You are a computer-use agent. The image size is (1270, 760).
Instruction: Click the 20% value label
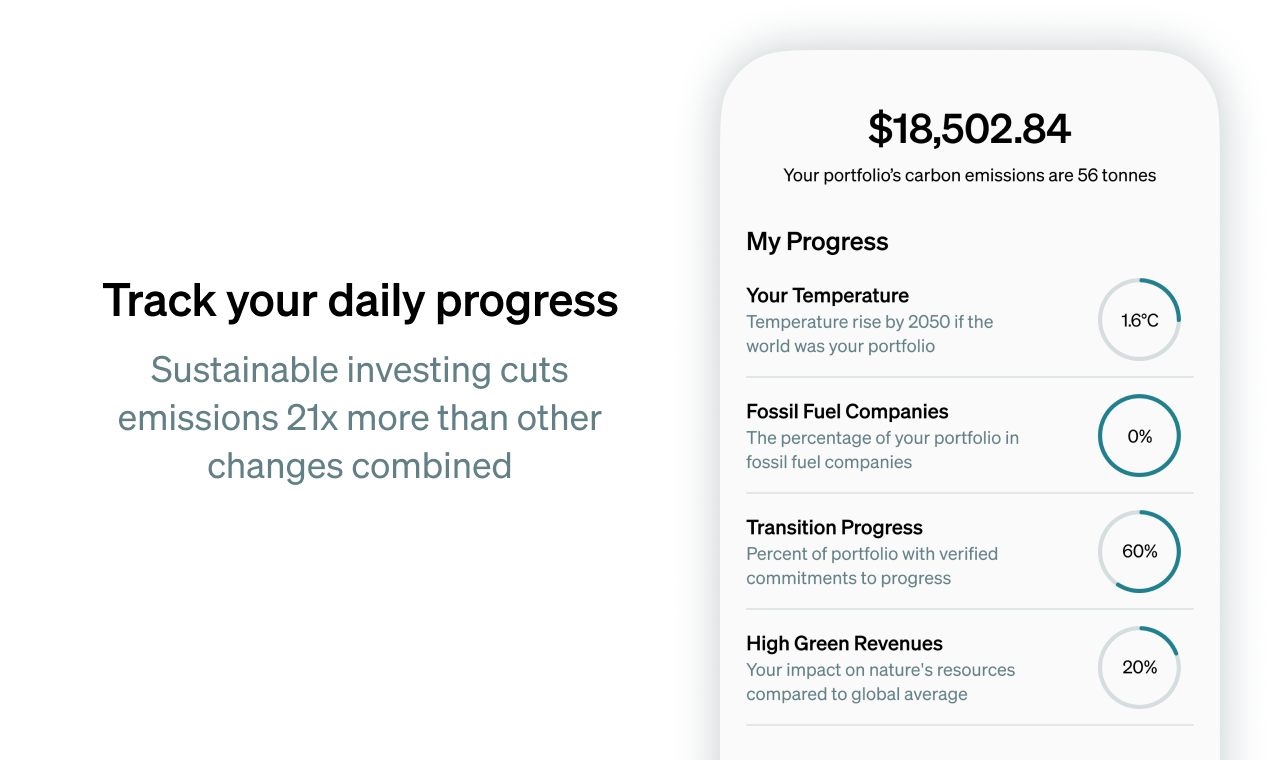[1140, 668]
